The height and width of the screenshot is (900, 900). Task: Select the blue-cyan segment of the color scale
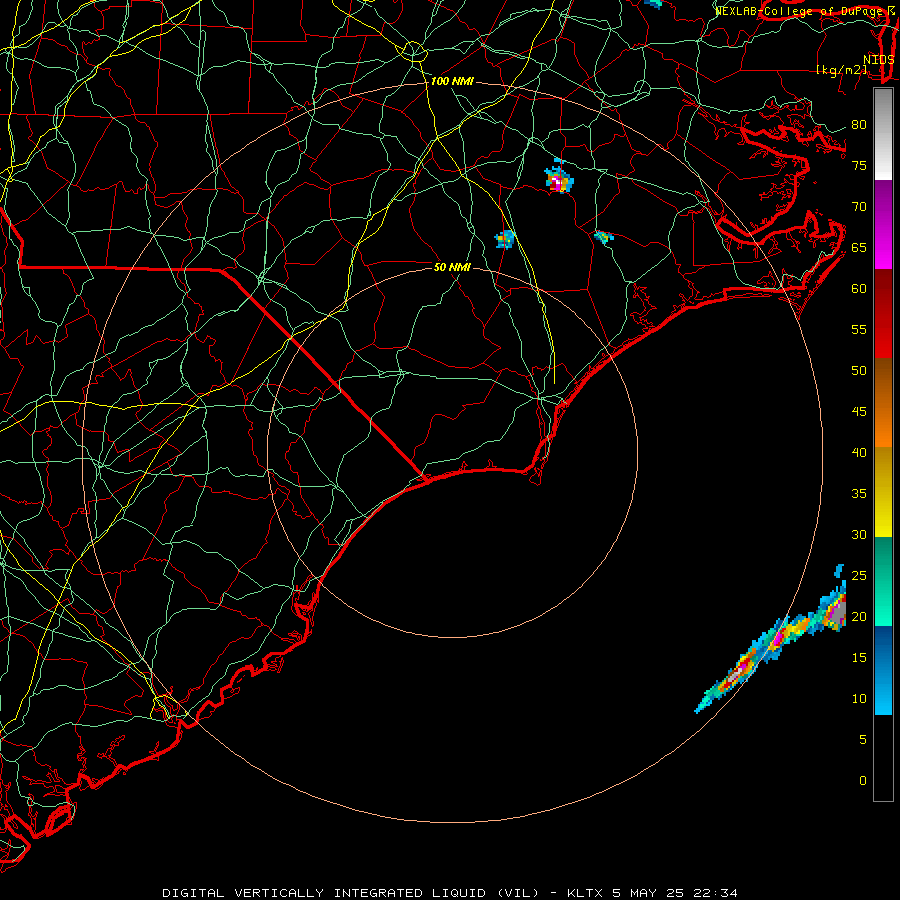(x=883, y=670)
